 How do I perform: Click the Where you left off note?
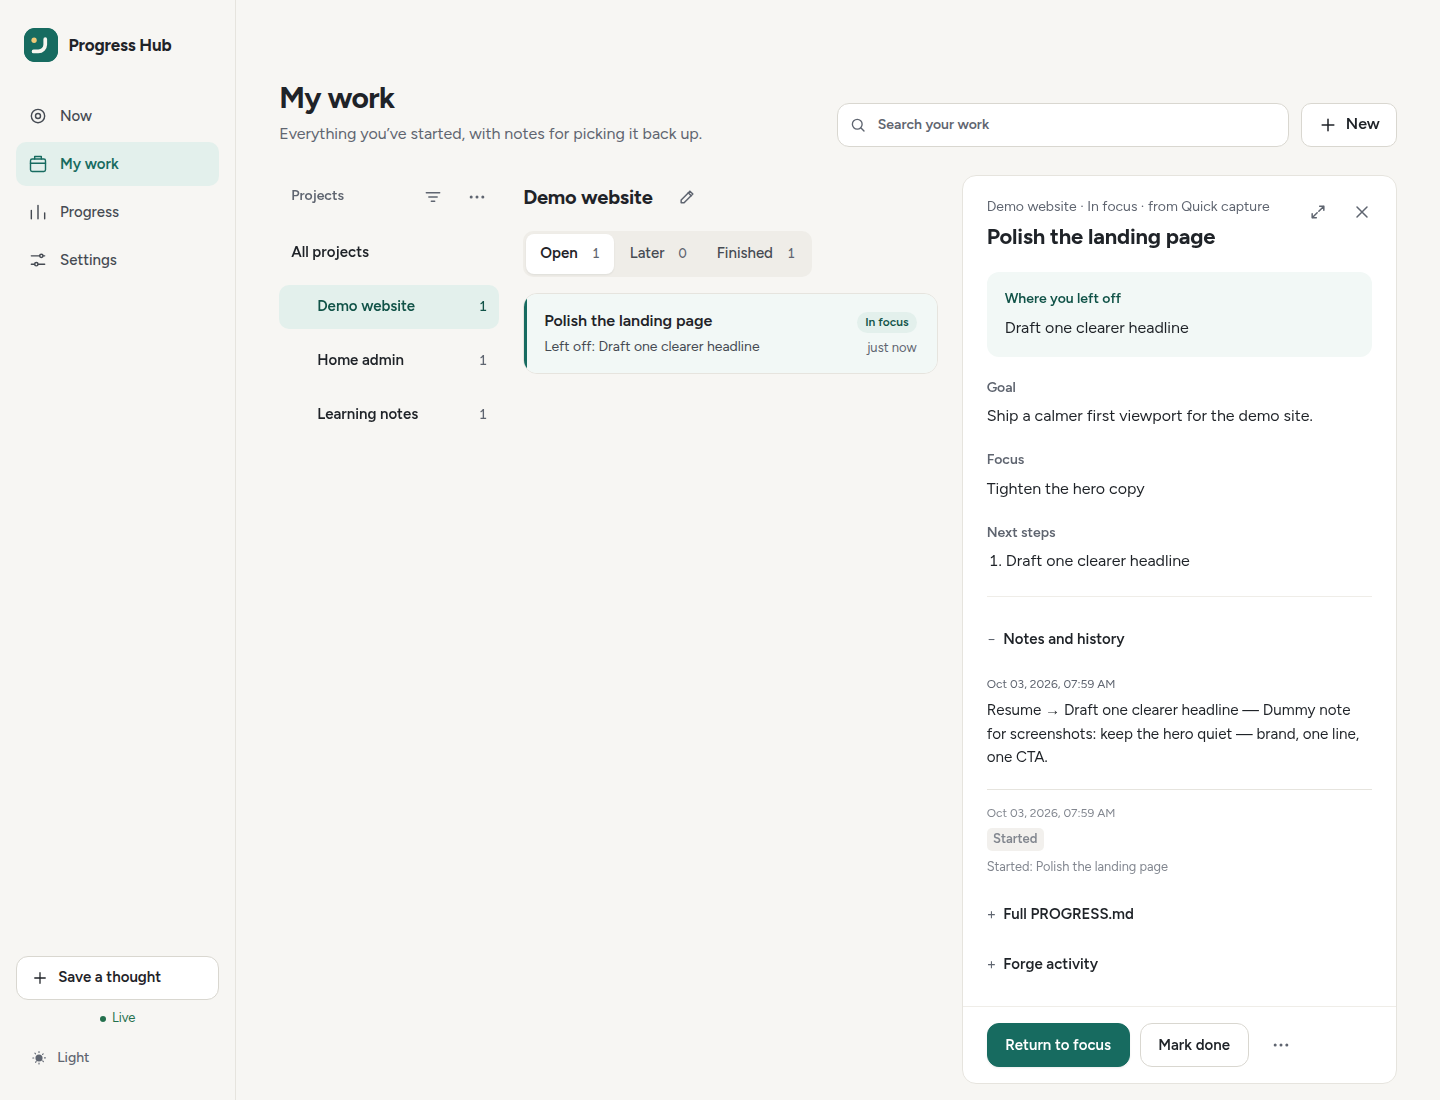coord(1179,314)
